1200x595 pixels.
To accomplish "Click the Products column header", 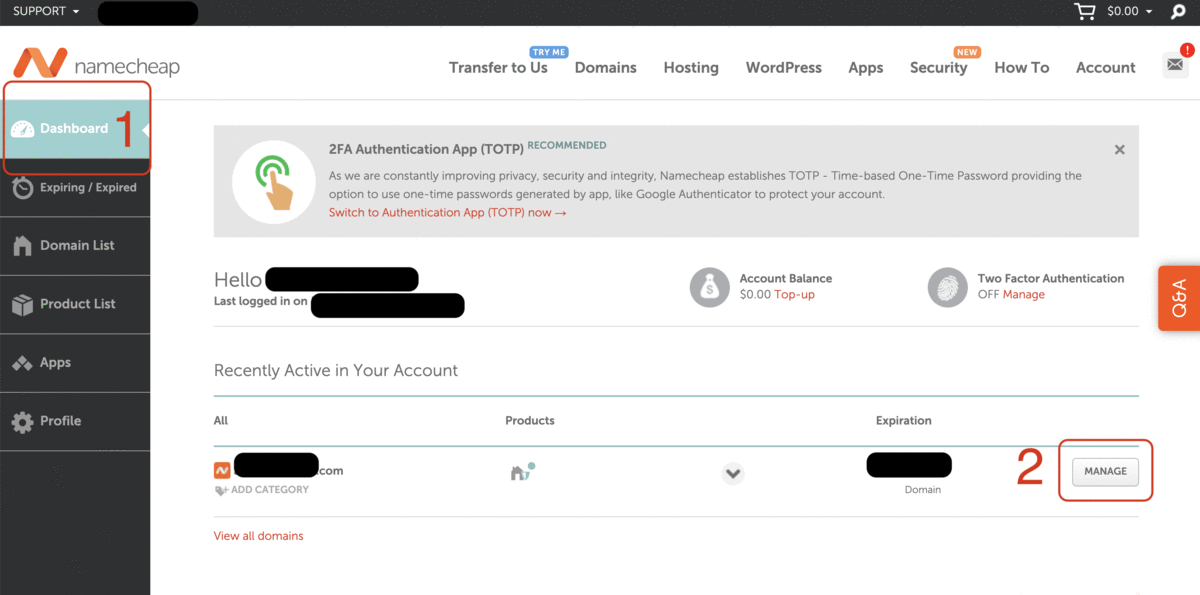I will coord(530,420).
